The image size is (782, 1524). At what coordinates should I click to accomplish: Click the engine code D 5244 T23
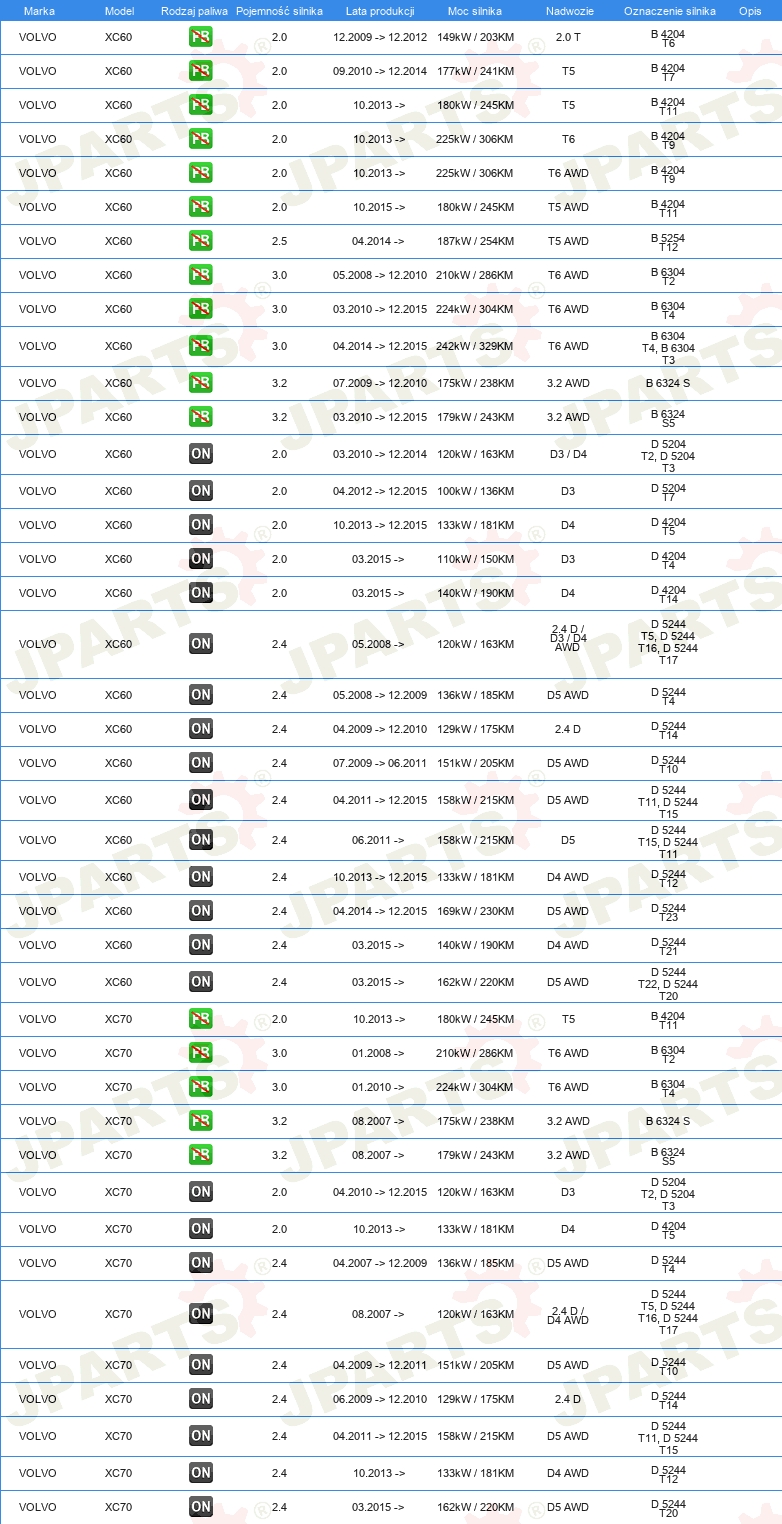(669, 912)
